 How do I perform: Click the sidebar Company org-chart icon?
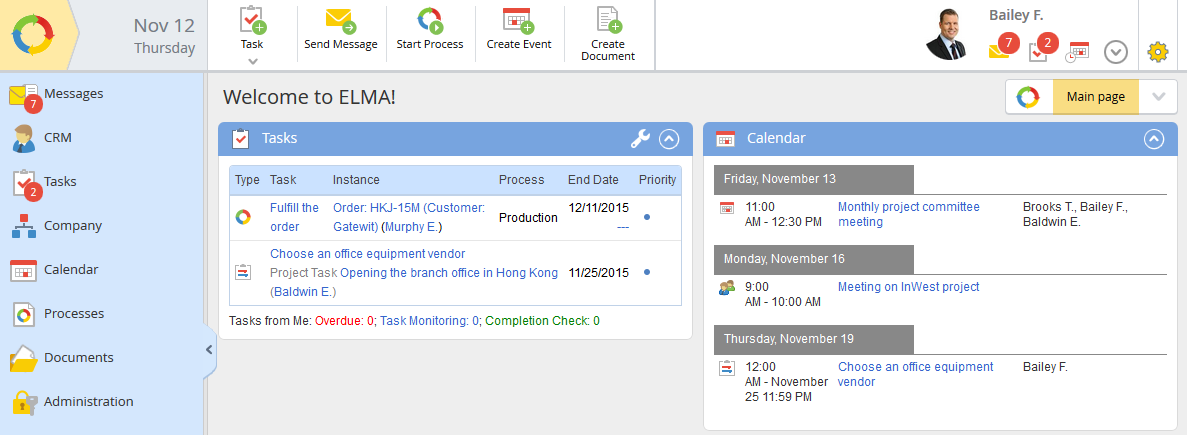24,226
